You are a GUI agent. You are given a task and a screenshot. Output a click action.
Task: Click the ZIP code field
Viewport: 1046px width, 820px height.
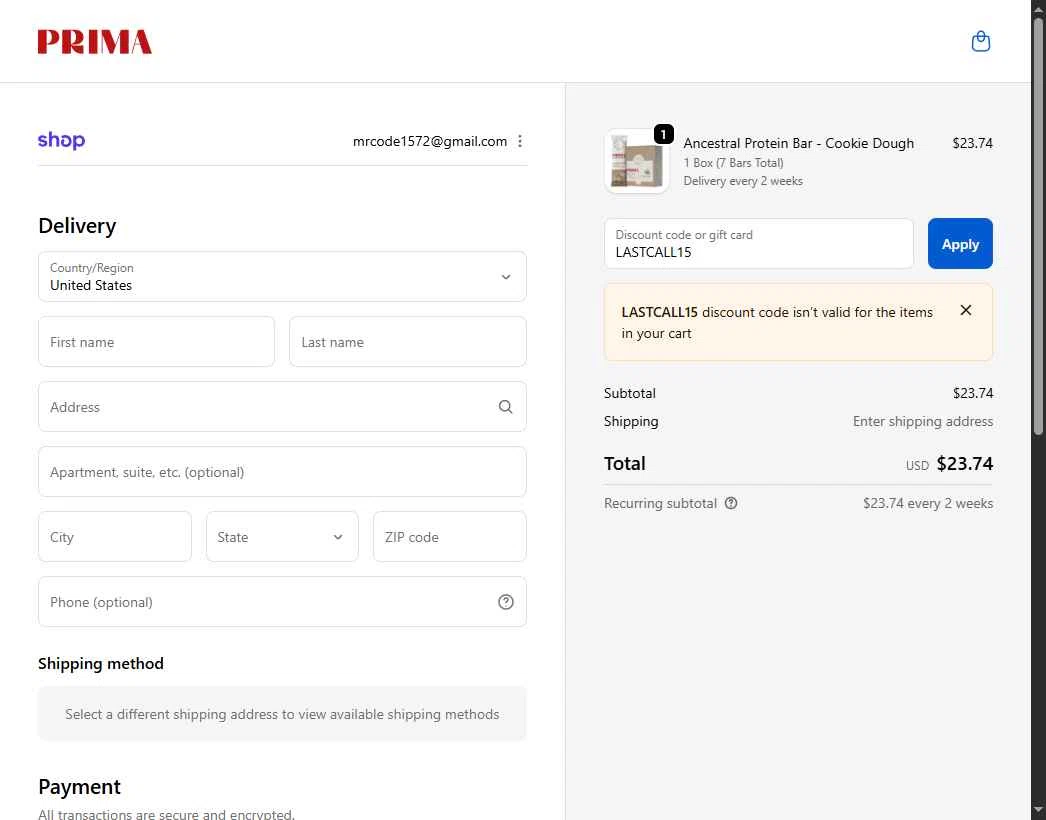(450, 536)
